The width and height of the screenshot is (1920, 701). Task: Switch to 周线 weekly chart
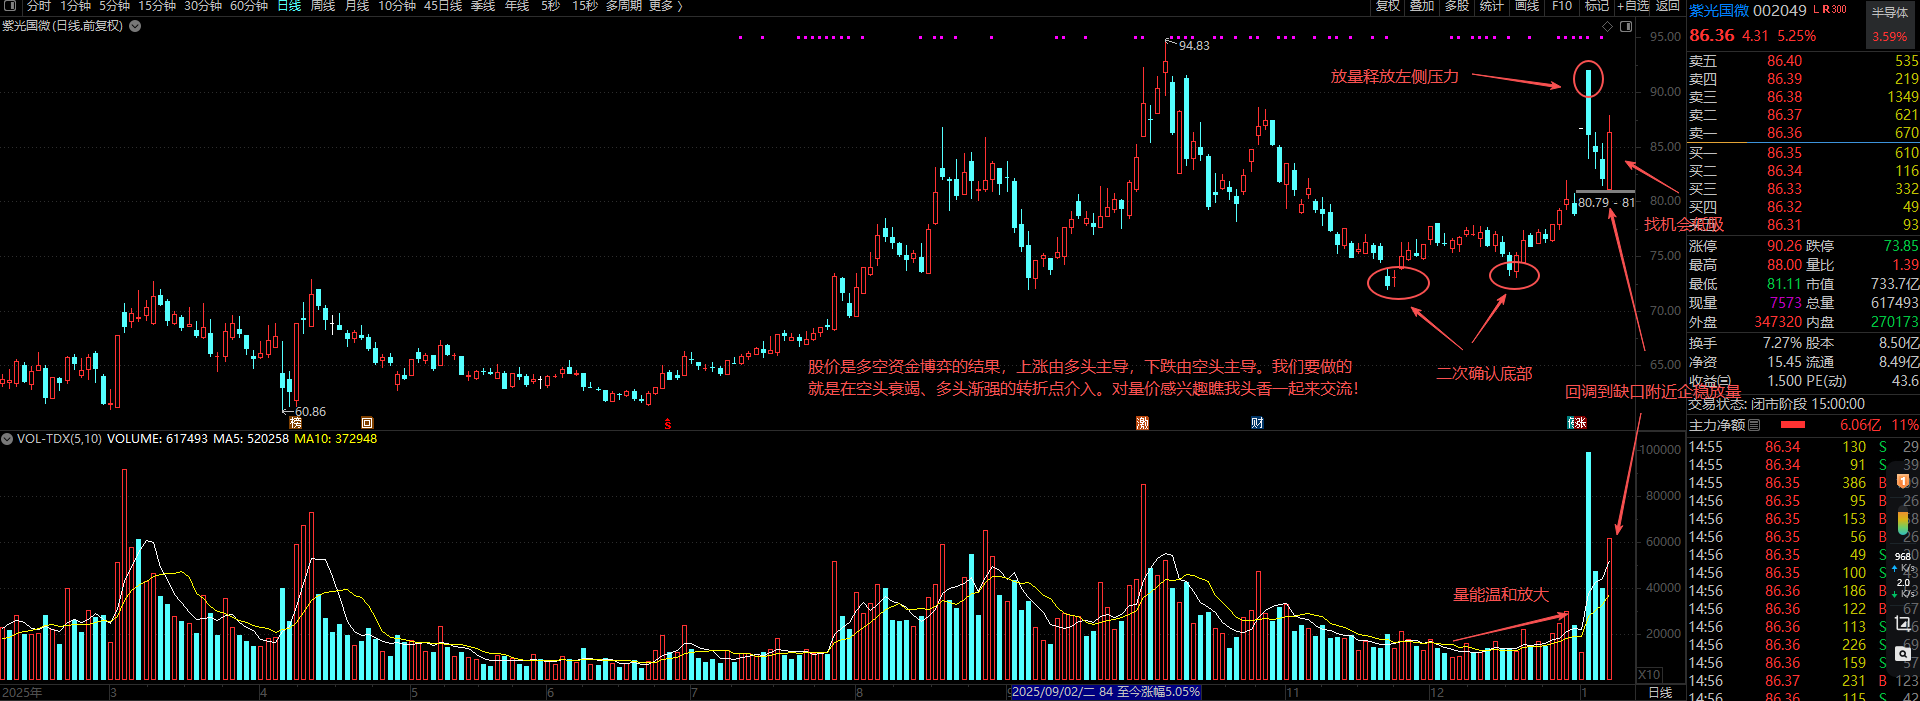coord(322,6)
